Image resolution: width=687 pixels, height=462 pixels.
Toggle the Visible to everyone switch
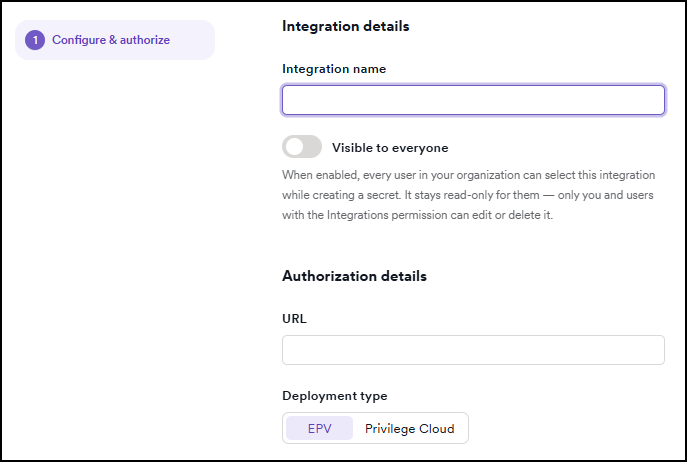tap(302, 147)
